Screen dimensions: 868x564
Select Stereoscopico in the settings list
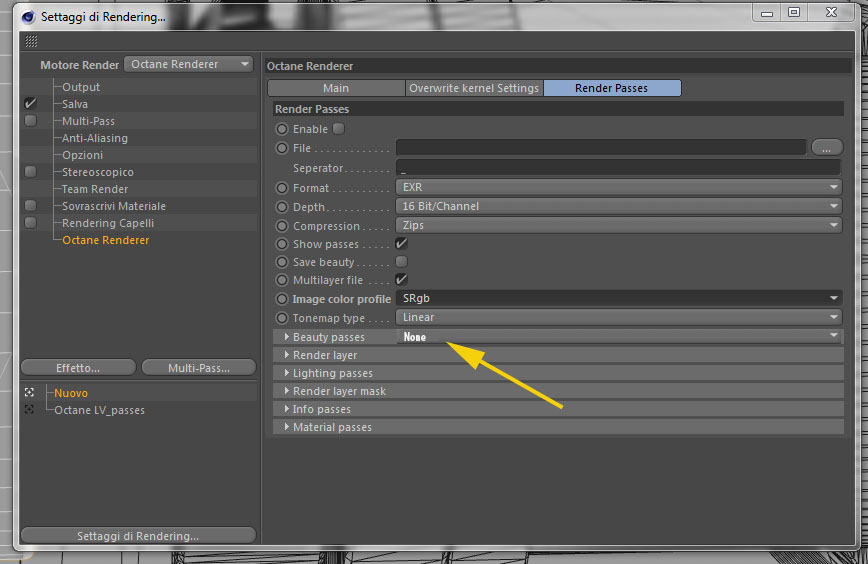[98, 172]
